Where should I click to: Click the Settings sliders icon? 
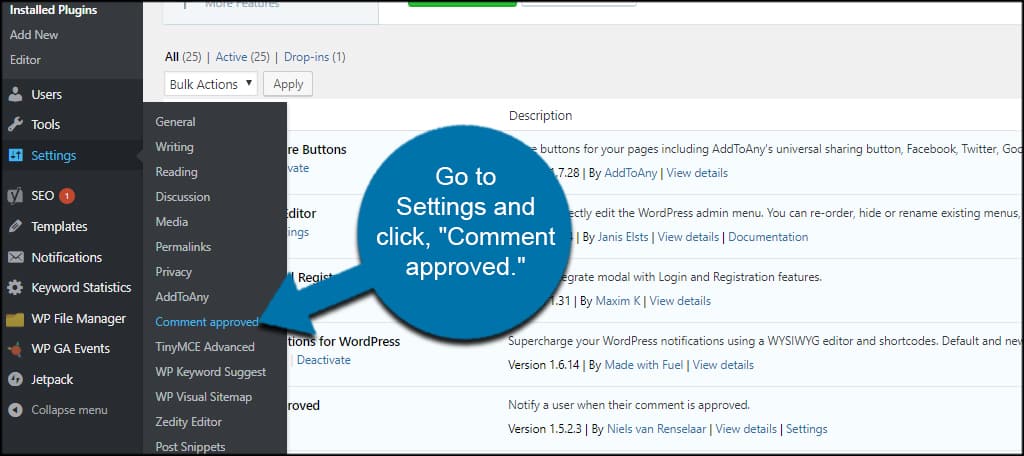pyautogui.click(x=16, y=155)
